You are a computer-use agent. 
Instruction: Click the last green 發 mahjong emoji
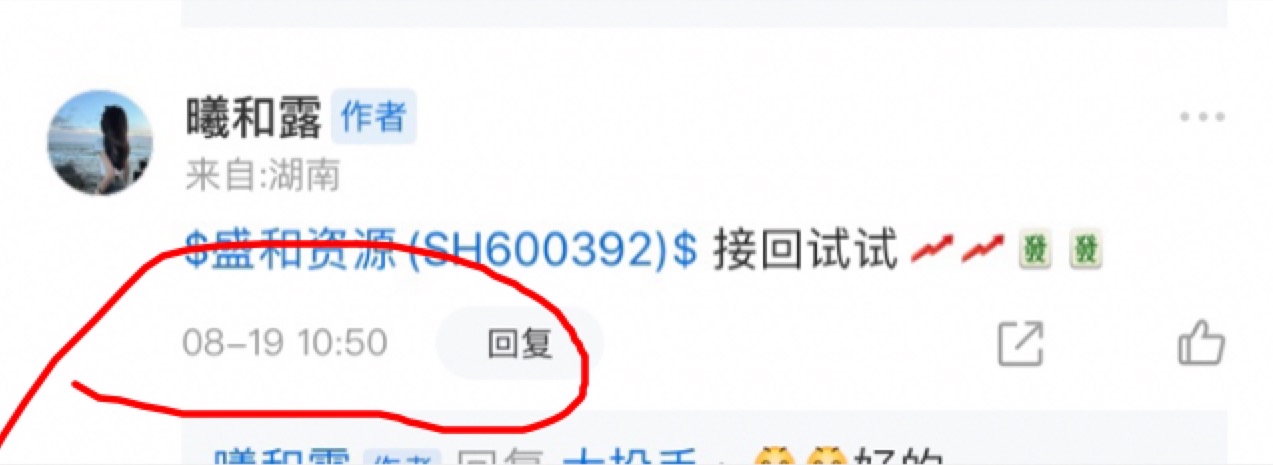coord(1085,250)
